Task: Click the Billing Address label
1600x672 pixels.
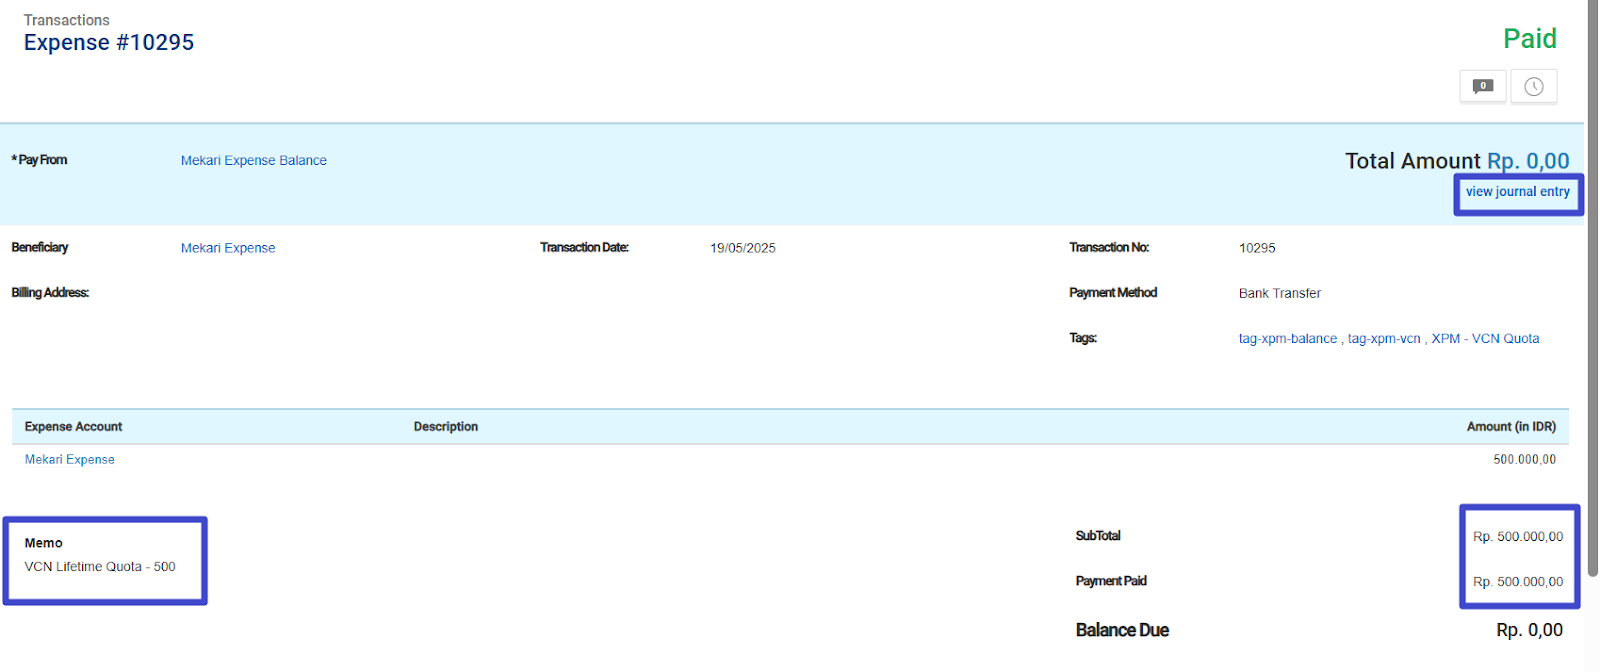Action: (x=50, y=293)
